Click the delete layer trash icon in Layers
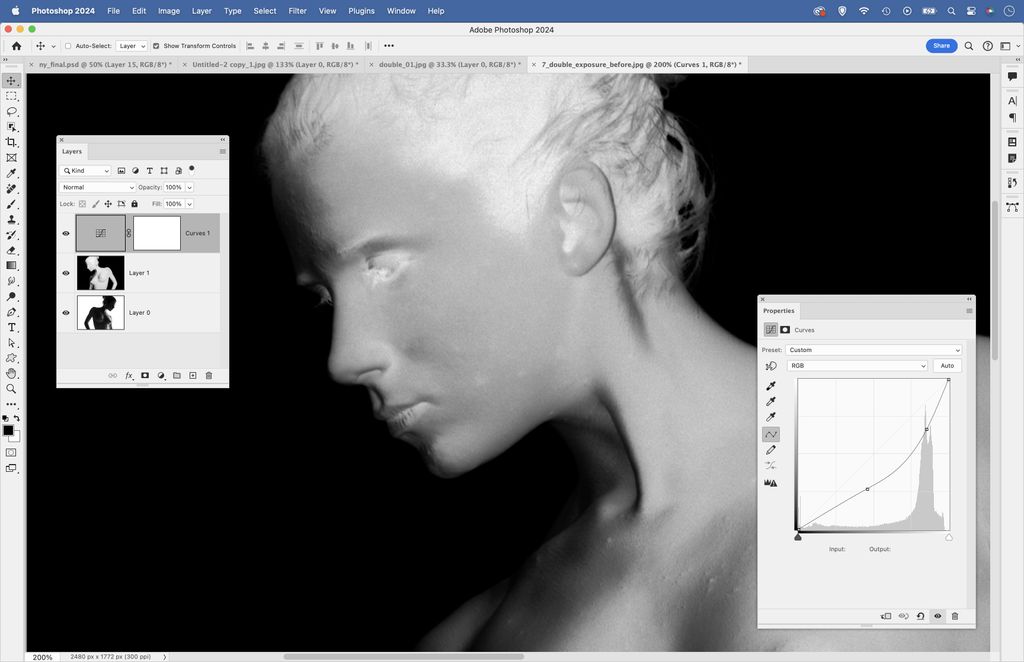Viewport: 1024px width, 662px height. [209, 375]
